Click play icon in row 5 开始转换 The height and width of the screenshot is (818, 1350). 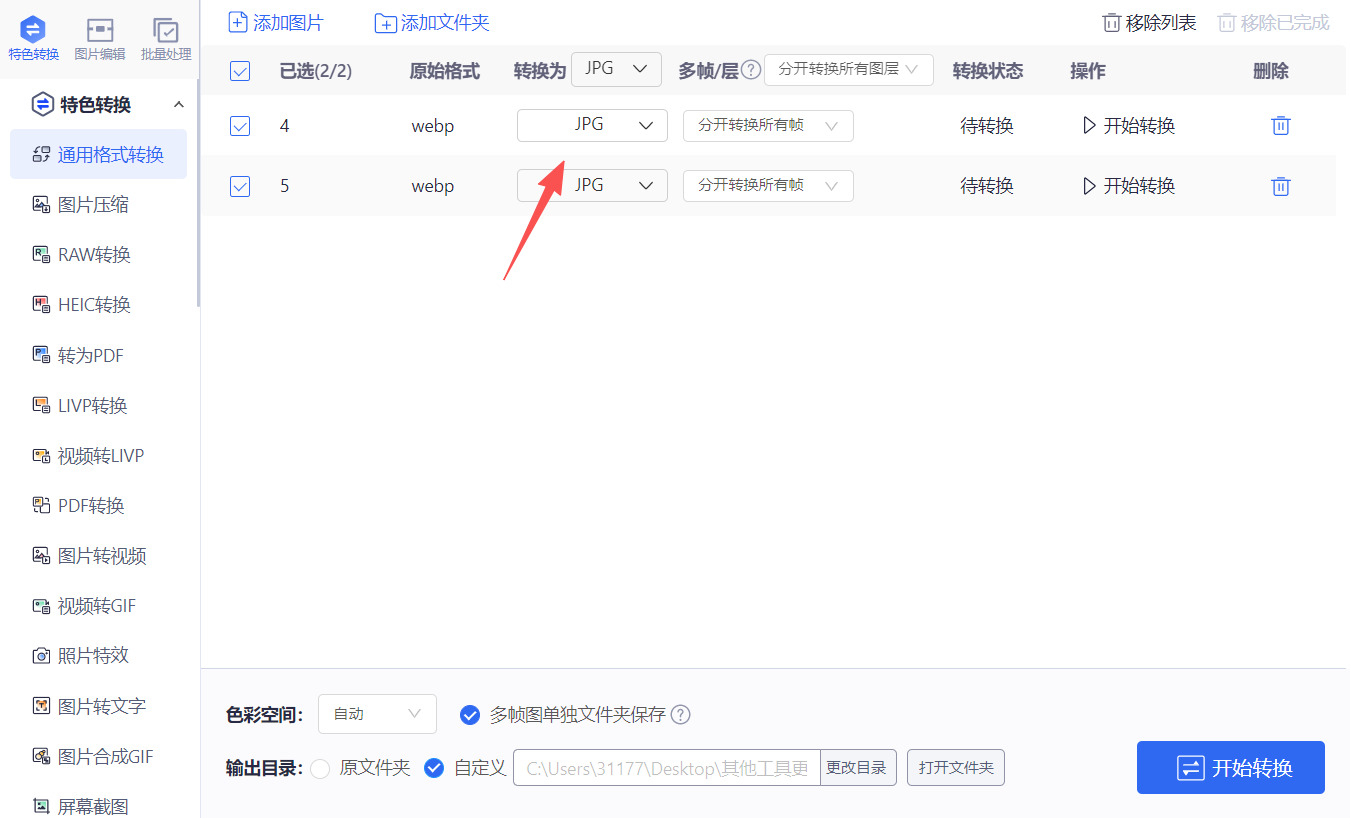pyautogui.click(x=1090, y=186)
